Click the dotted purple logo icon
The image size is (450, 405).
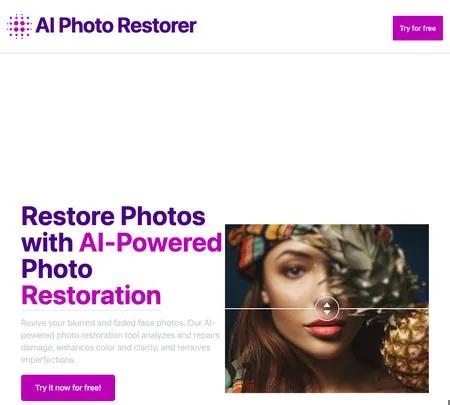pos(19,26)
